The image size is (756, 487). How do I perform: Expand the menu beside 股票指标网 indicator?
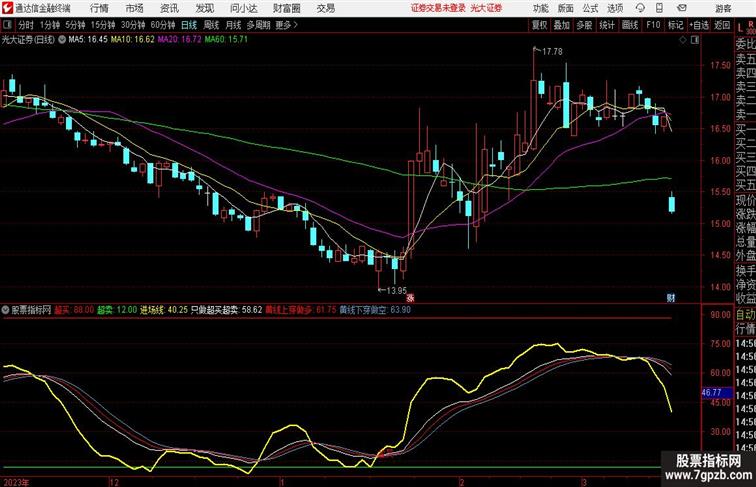coord(5,310)
